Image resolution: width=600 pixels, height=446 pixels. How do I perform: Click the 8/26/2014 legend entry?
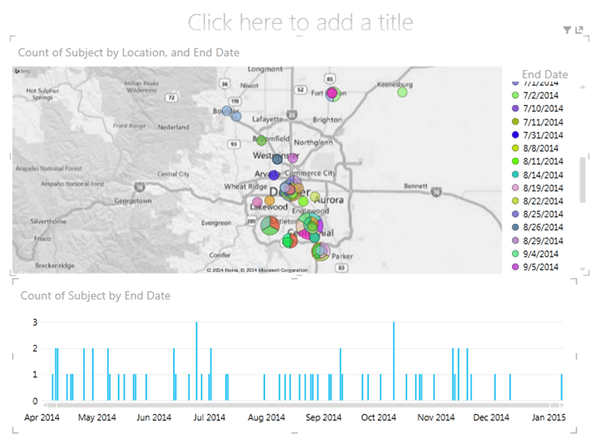[x=538, y=227]
